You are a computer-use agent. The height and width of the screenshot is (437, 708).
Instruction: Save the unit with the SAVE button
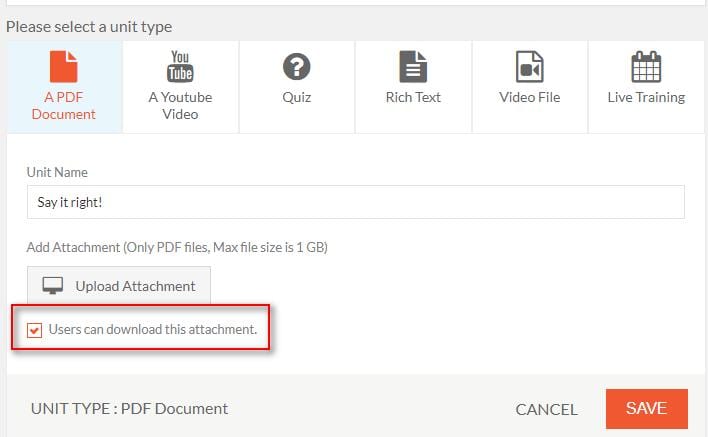pos(647,409)
